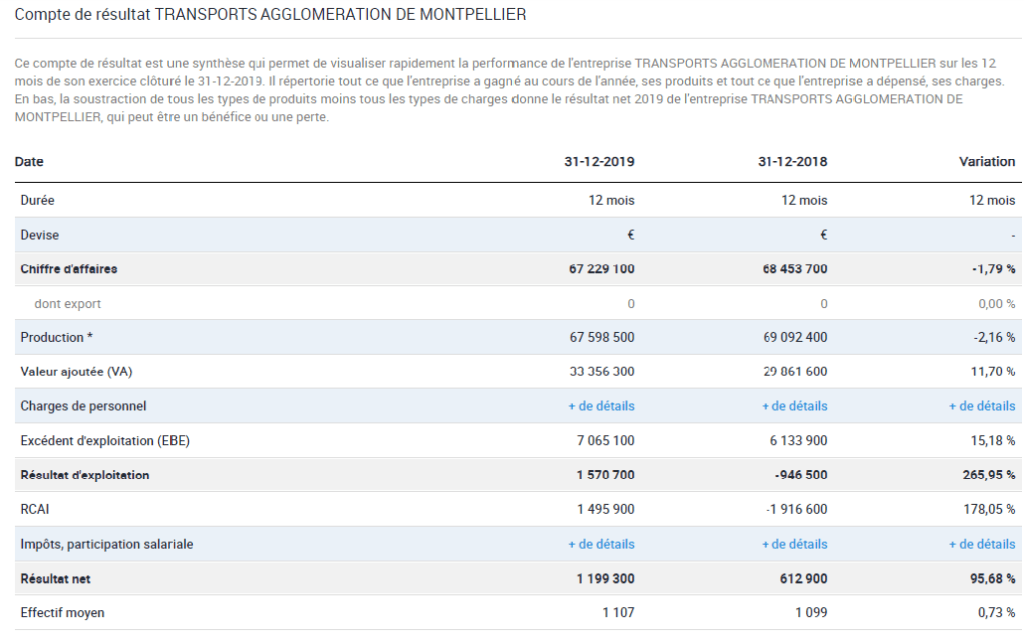Open 2018 details for Charges de personnel
Image resolution: width=1024 pixels, height=644 pixels.
[794, 406]
